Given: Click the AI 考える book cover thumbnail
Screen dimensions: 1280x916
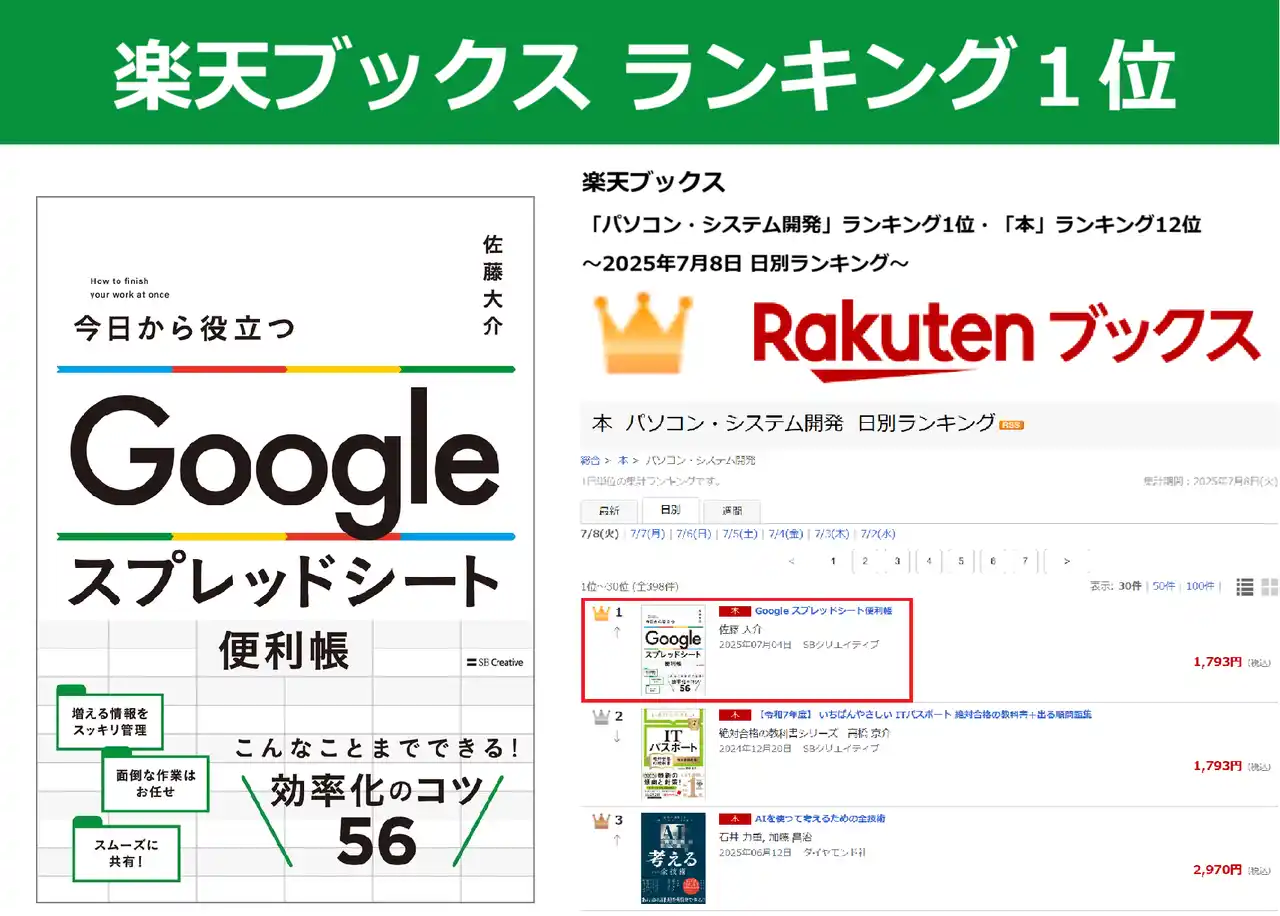Looking at the screenshot, I should (x=673, y=857).
